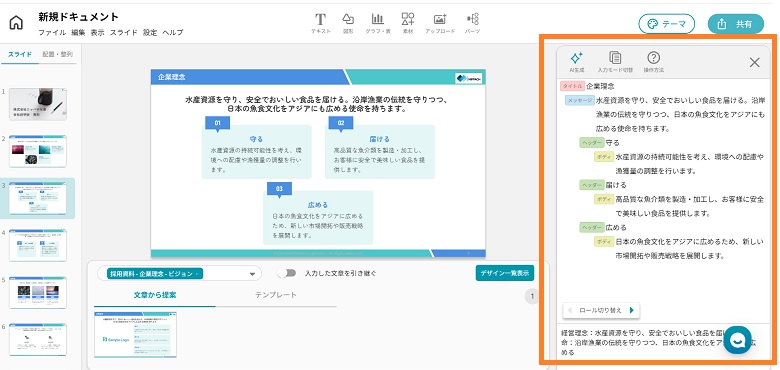Click the 広める heading on the slide
The height and width of the screenshot is (370, 780).
pos(318,204)
